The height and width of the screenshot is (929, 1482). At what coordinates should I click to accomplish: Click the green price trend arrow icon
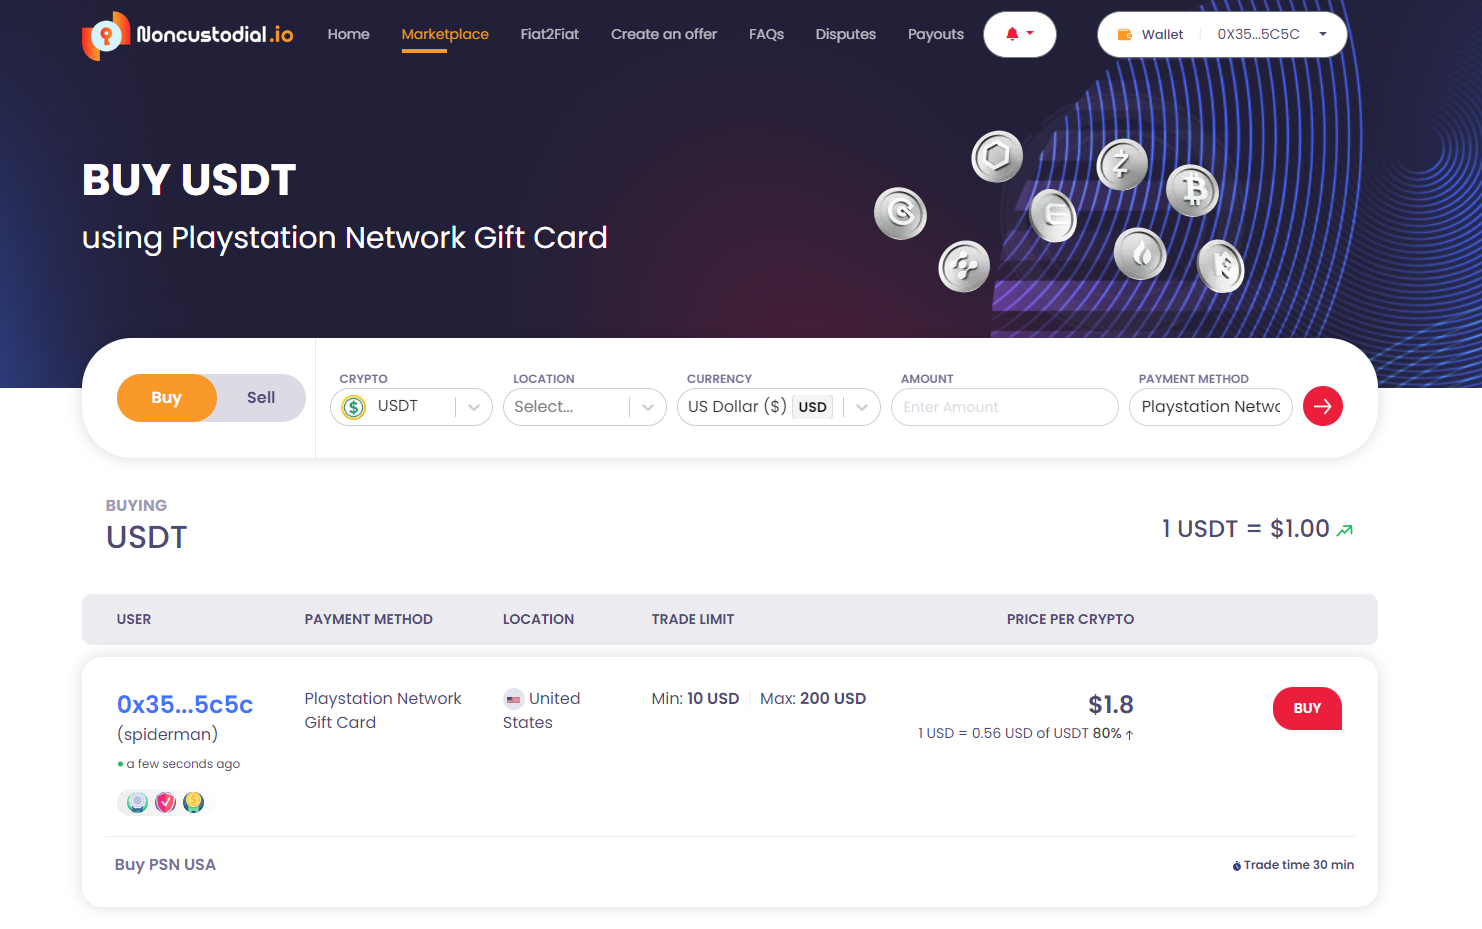1345,530
